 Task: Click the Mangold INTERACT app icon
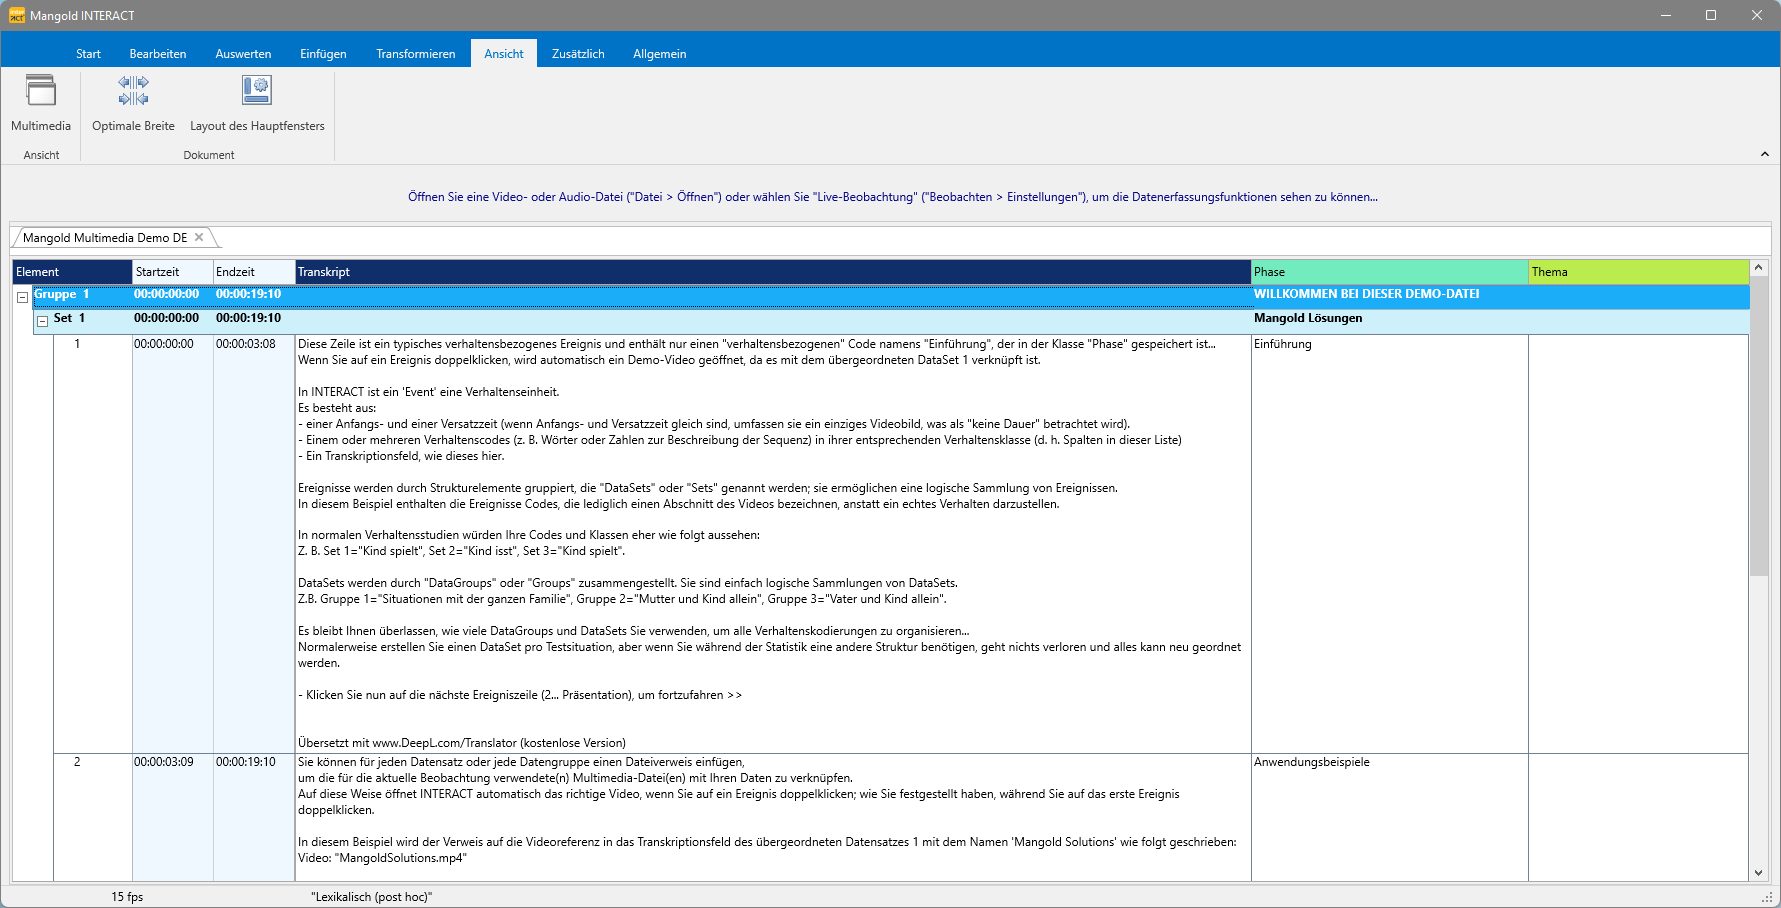tap(17, 15)
